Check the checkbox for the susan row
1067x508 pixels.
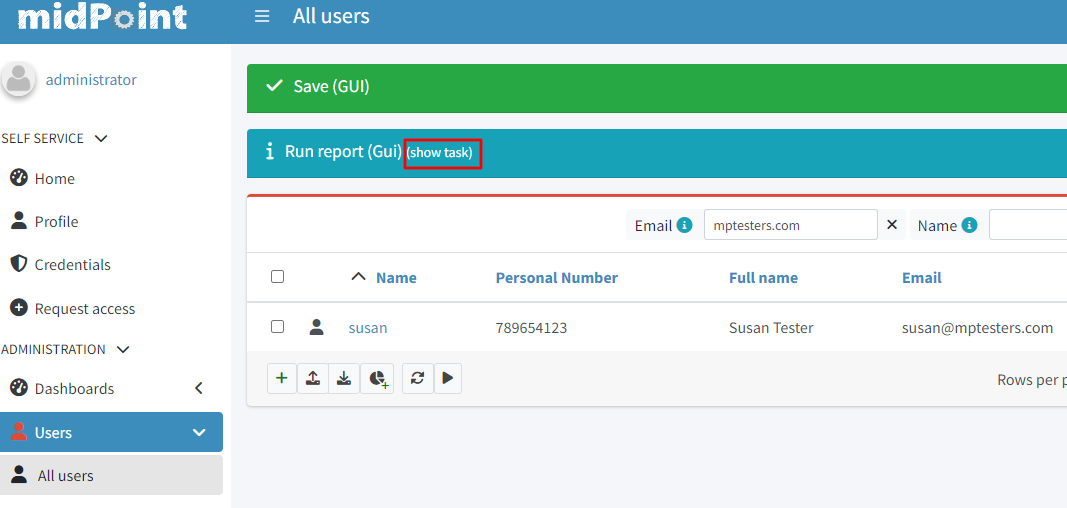coord(278,327)
